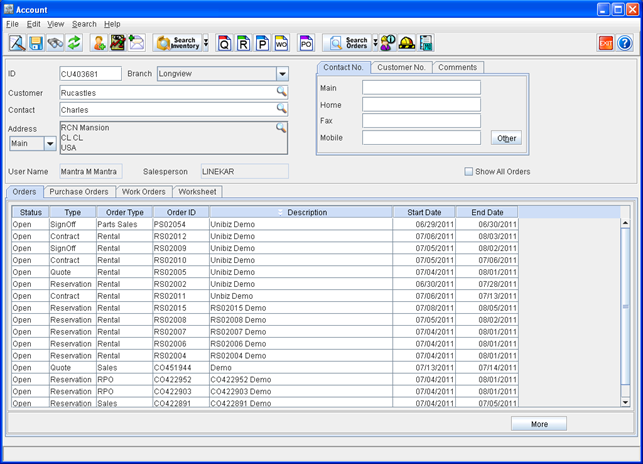Click the orders table vertical scrollbar thumb
This screenshot has width=643, height=464.
(x=625, y=306)
